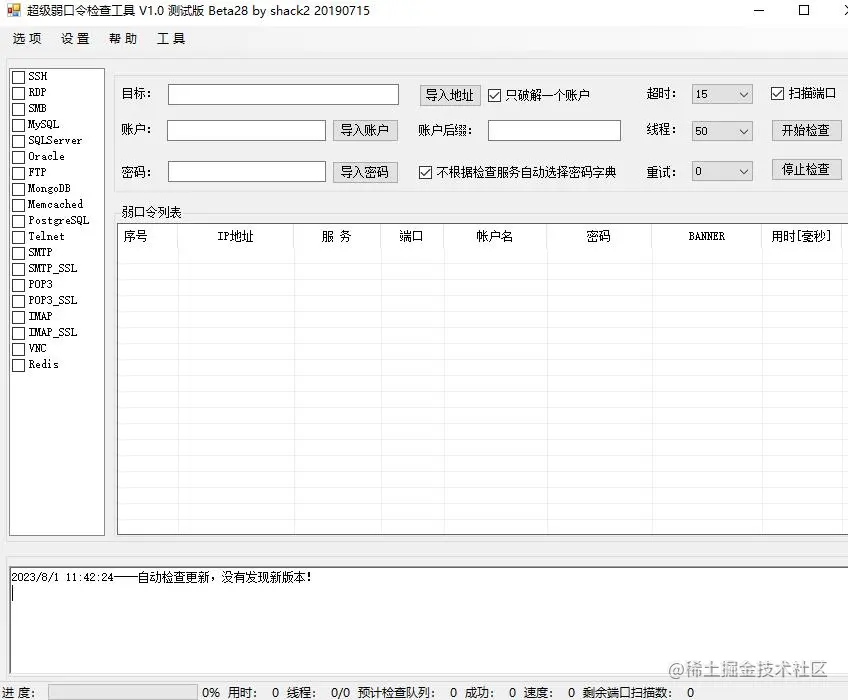Select the Telnet checkbox
848x700 pixels.
pos(18,237)
